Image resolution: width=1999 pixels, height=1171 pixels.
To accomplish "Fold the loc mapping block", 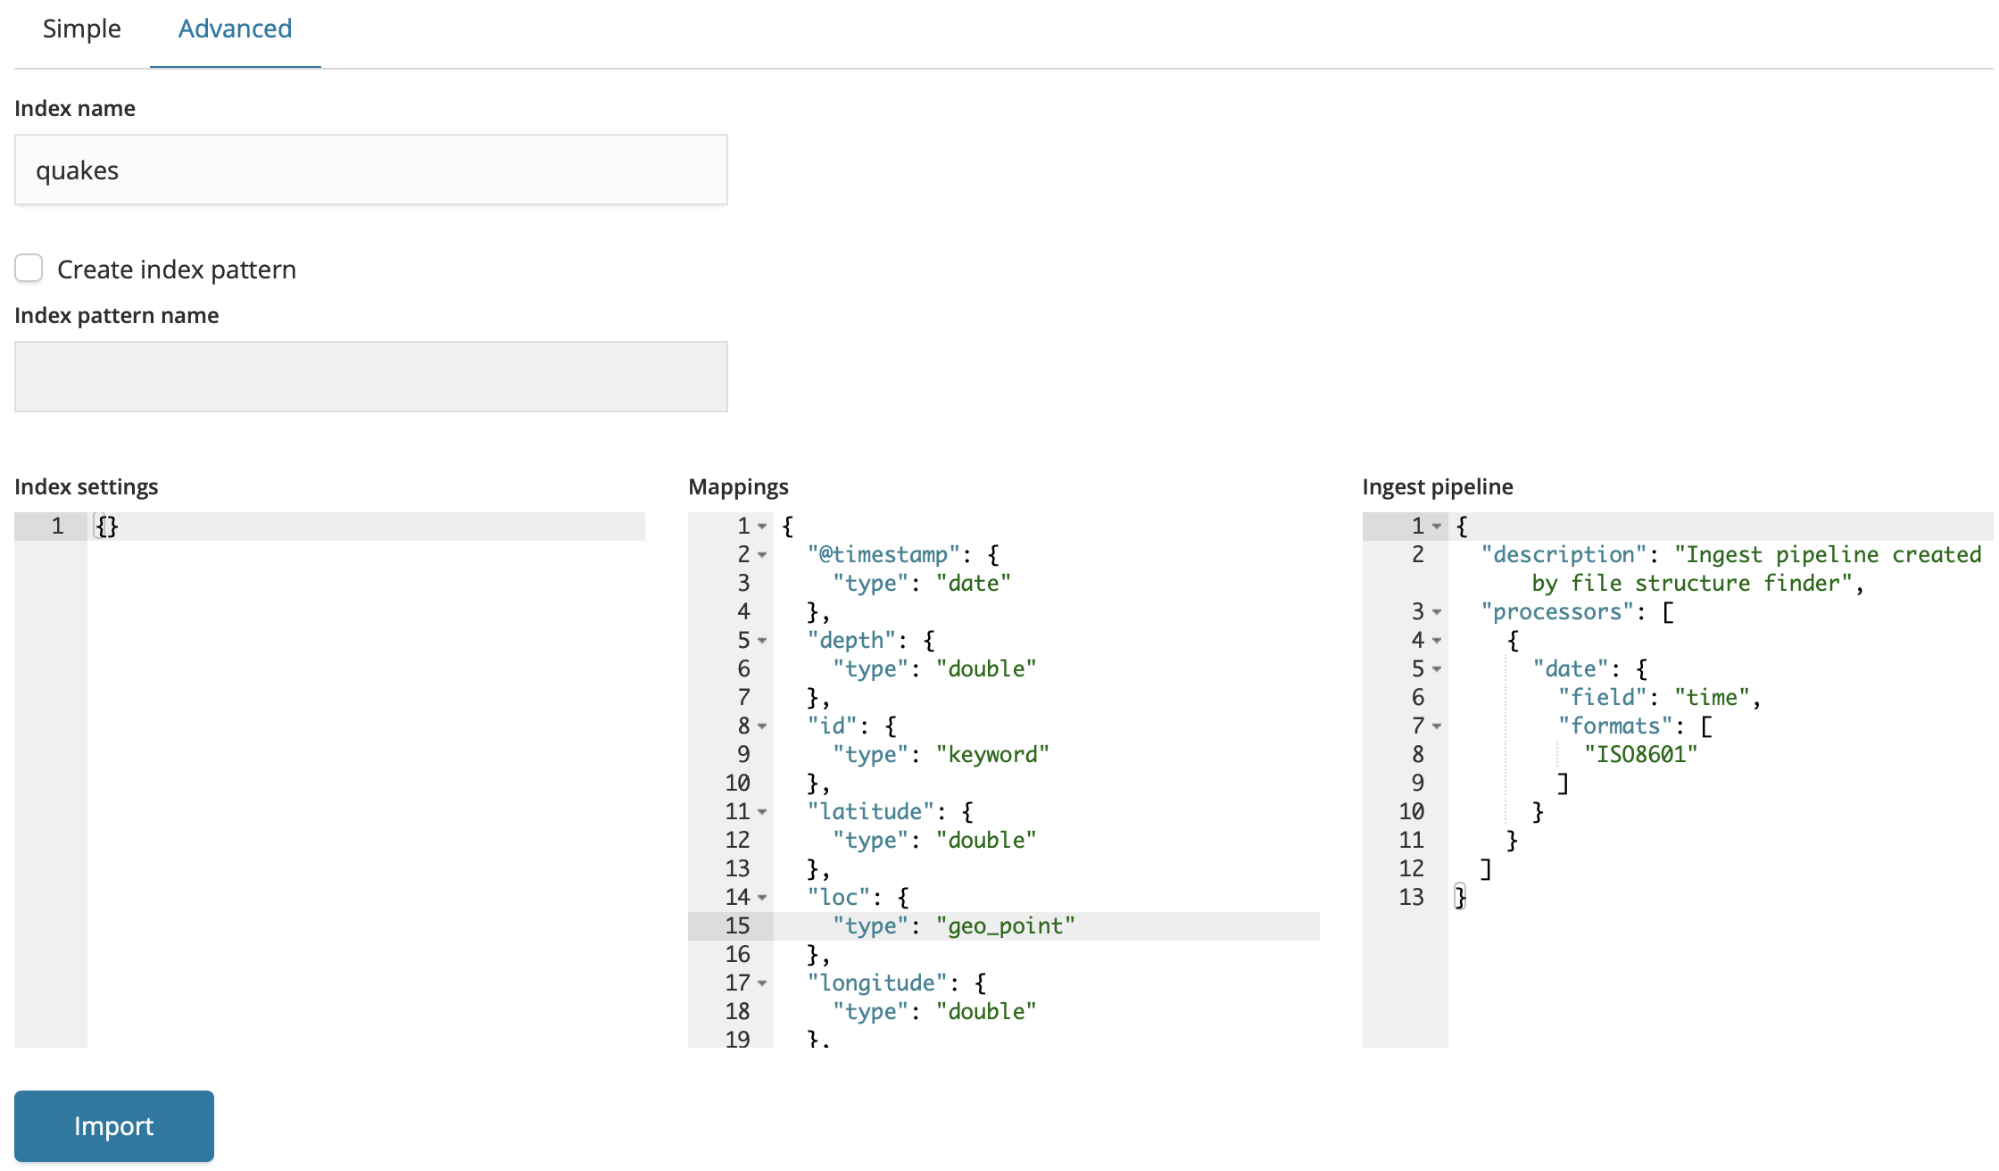I will (762, 898).
